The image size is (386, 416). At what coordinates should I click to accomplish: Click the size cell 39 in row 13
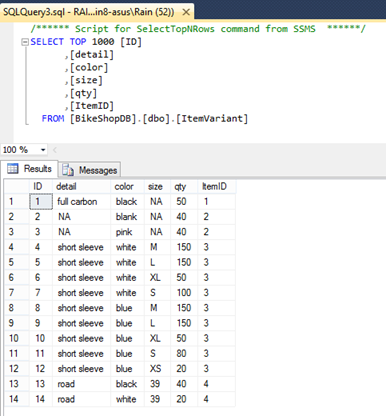[157, 384]
